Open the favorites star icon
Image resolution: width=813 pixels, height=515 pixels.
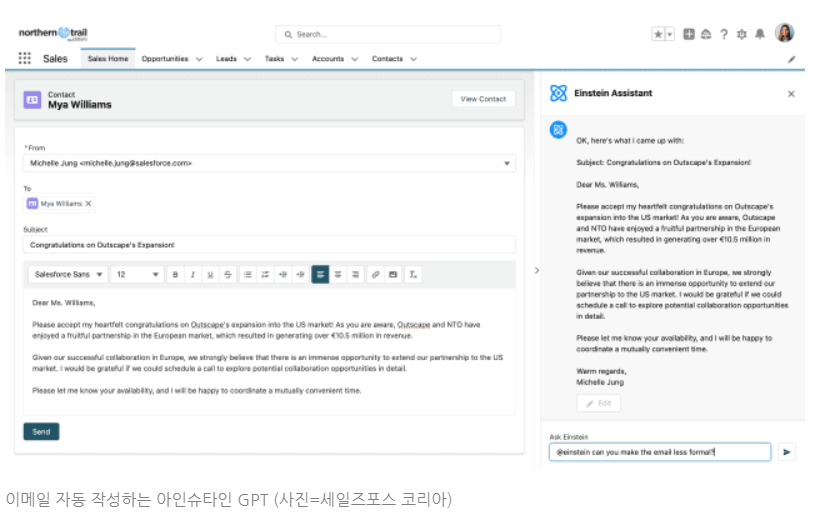click(658, 34)
